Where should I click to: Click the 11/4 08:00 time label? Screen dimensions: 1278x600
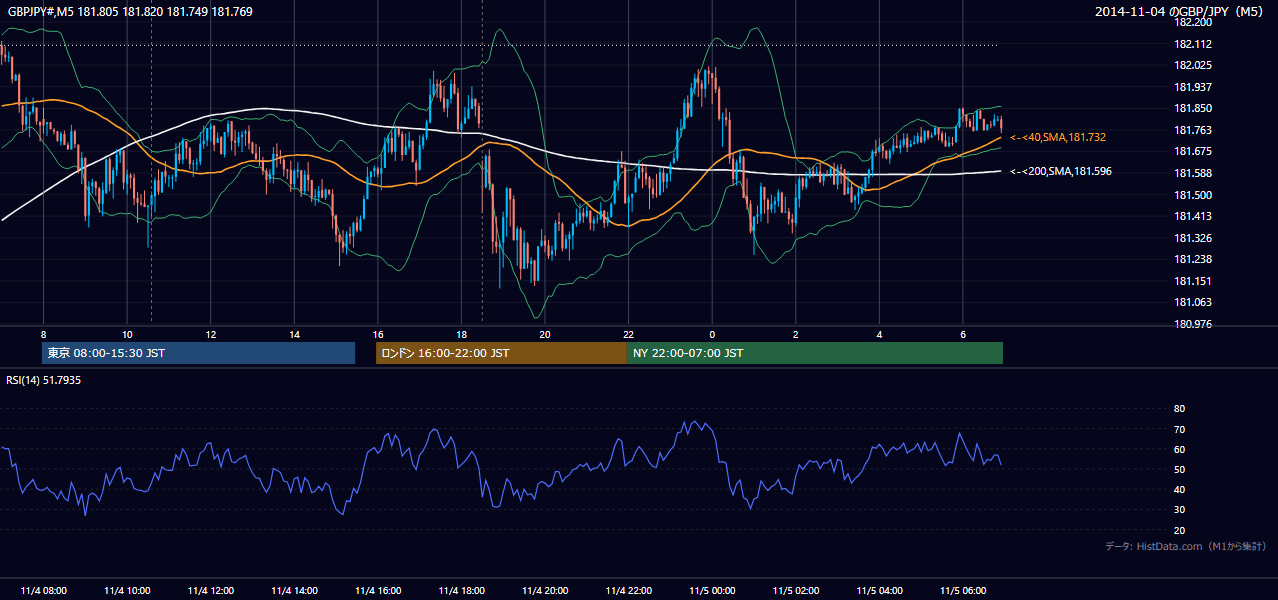43,591
